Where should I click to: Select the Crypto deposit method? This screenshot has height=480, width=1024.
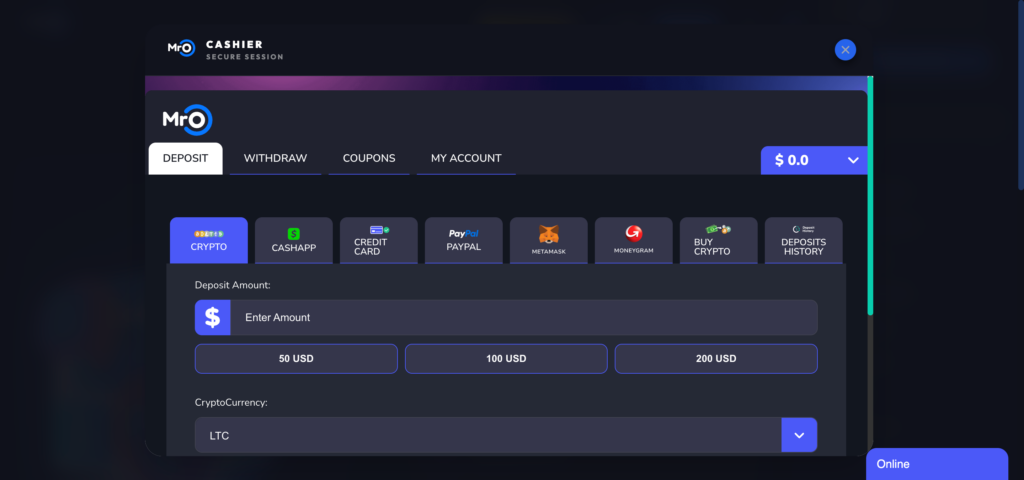tap(209, 240)
